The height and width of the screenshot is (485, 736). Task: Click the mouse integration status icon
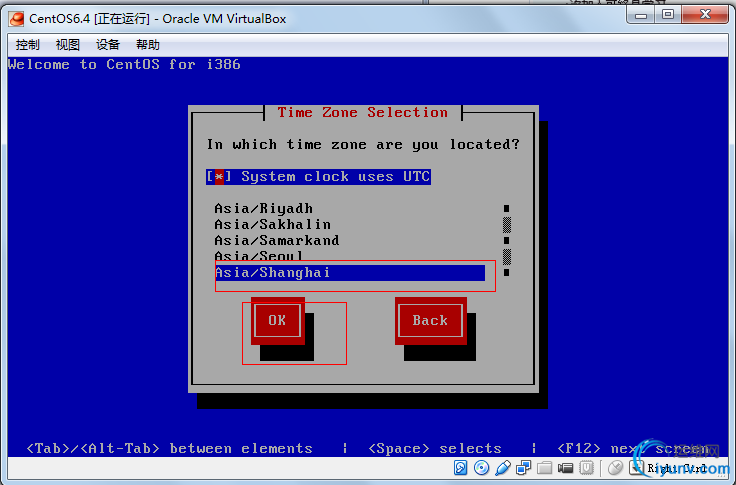(615, 468)
